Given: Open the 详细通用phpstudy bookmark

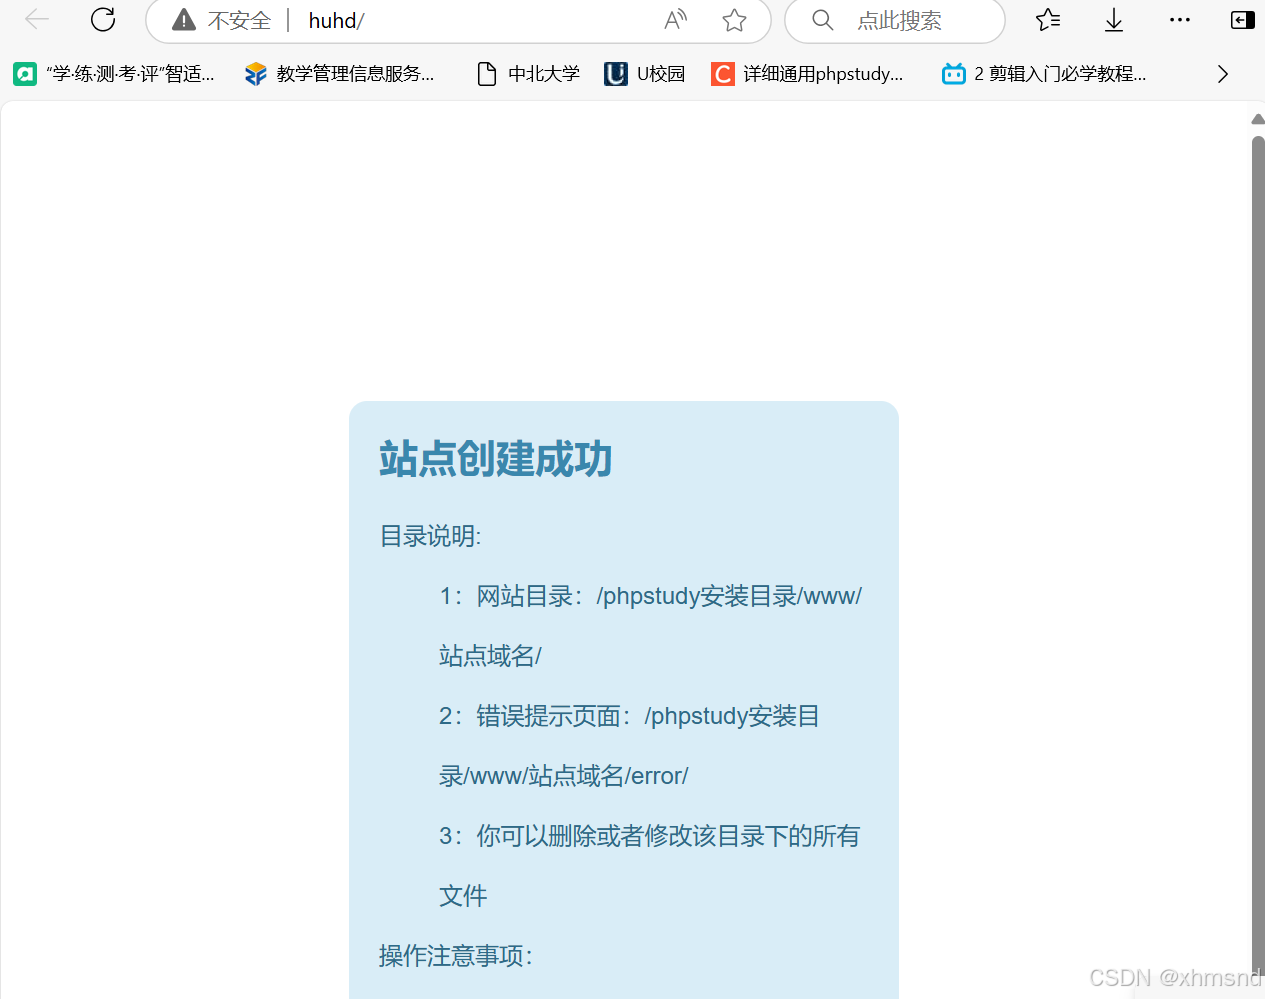Looking at the screenshot, I should coord(808,73).
